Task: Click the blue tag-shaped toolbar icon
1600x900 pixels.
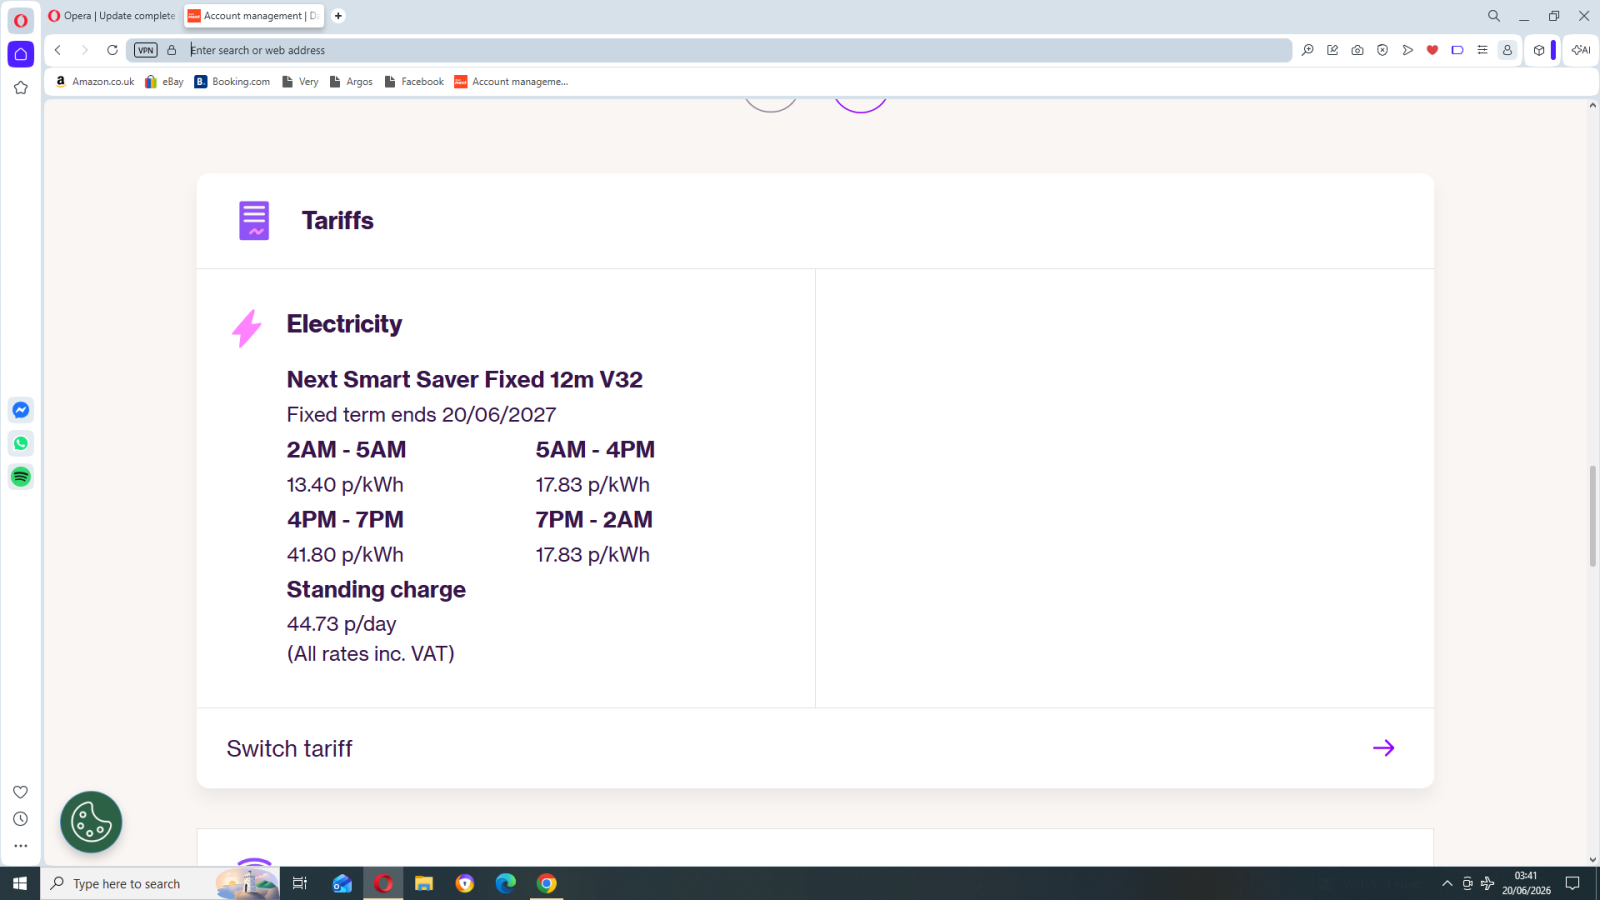Action: [1457, 50]
